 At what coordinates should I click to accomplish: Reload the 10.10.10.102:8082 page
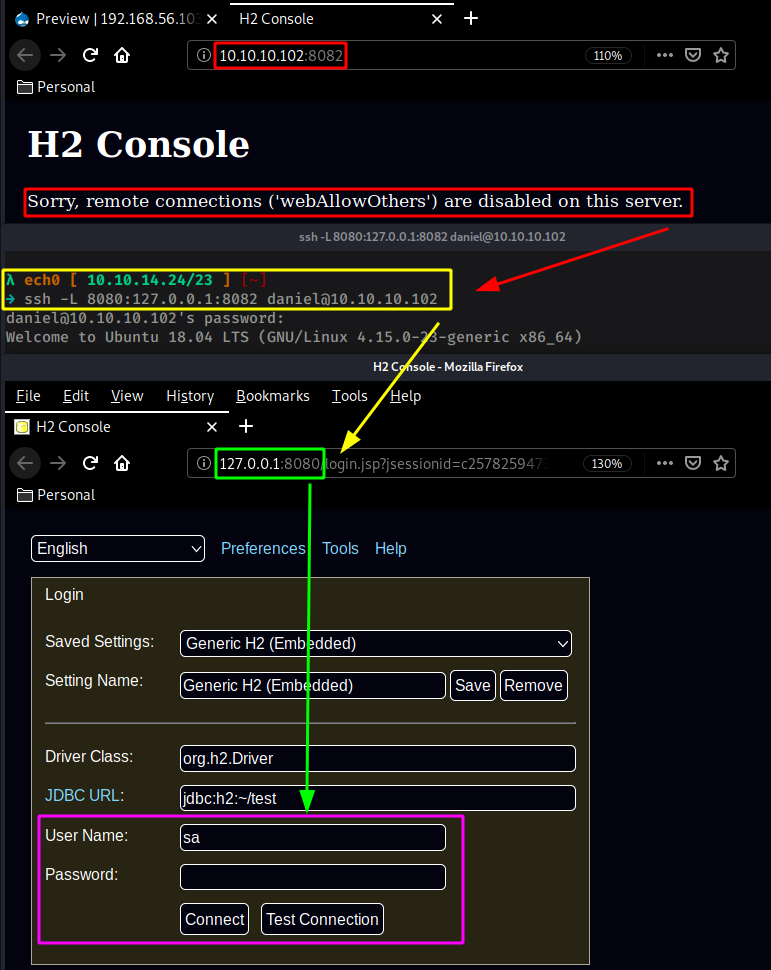click(90, 55)
